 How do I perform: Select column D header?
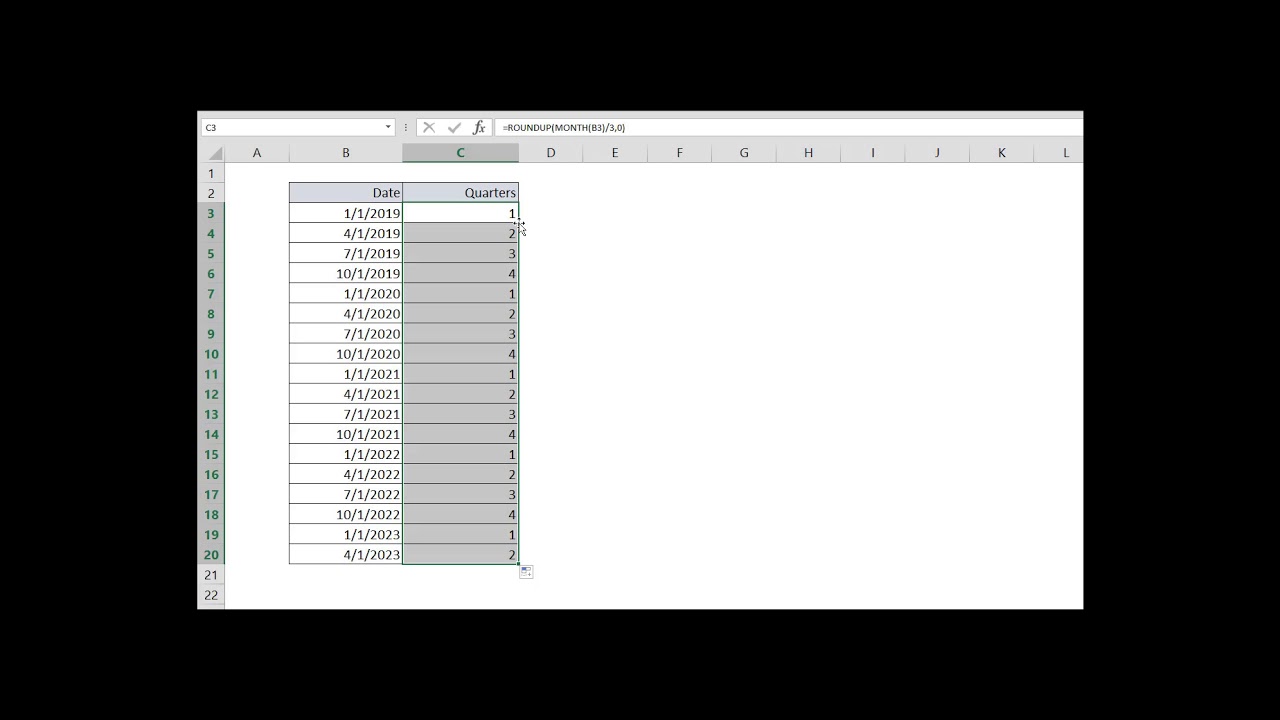(x=551, y=153)
